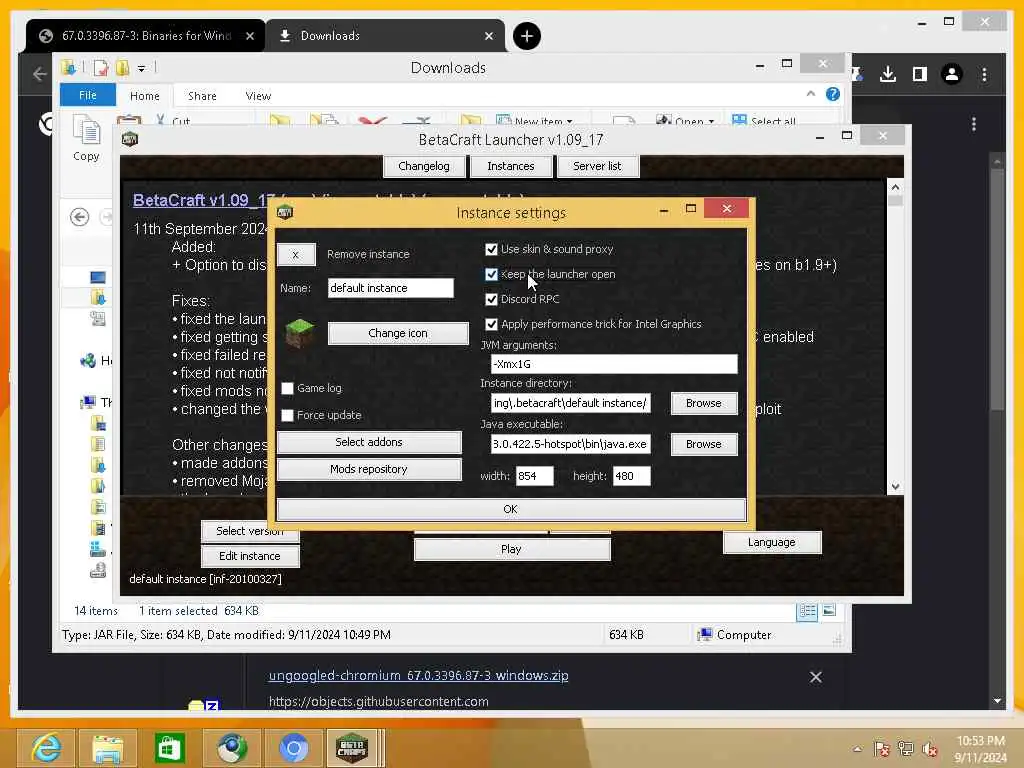Viewport: 1024px width, 768px height.
Task: Click the Play button in launcher
Action: tap(511, 549)
